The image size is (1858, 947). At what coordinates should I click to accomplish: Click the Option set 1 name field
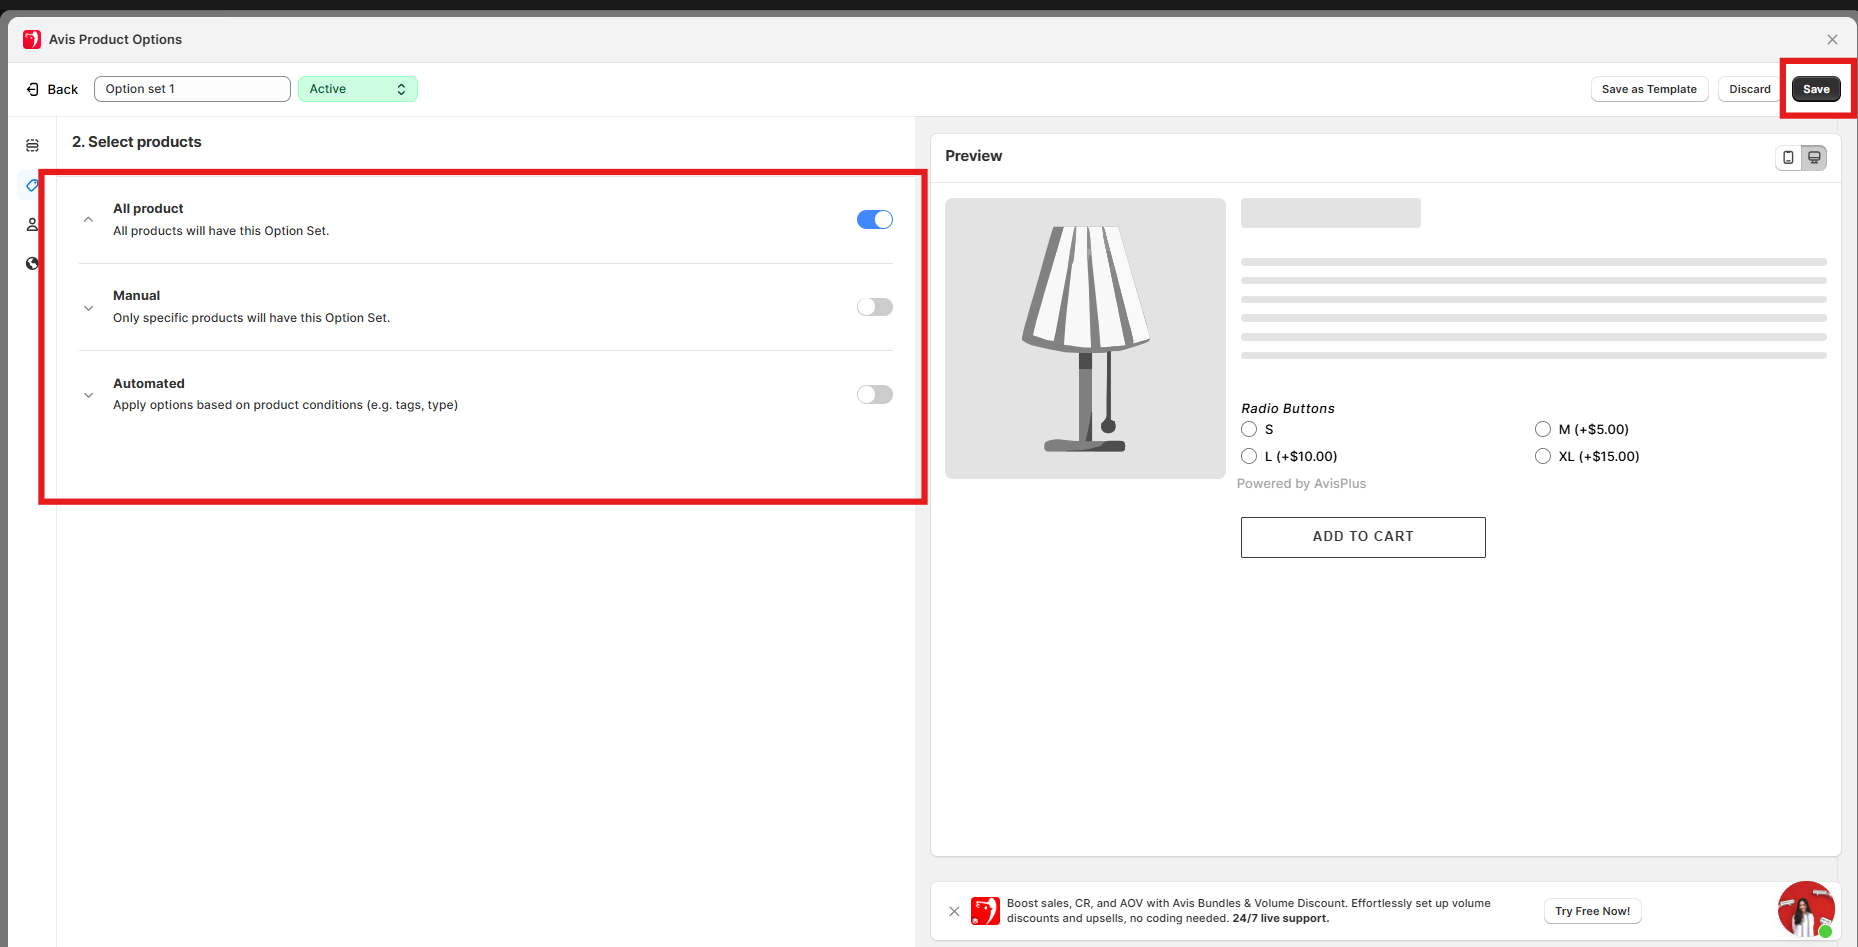tap(192, 89)
